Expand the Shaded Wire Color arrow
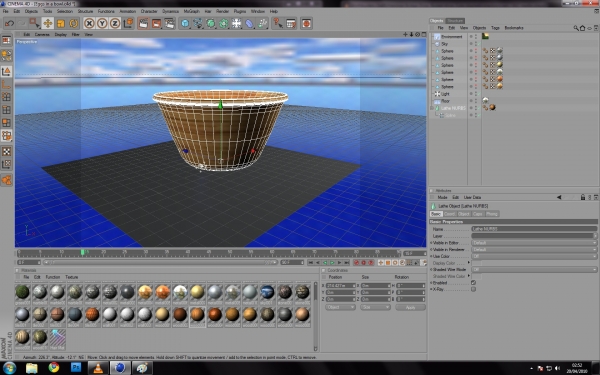 pos(469,276)
